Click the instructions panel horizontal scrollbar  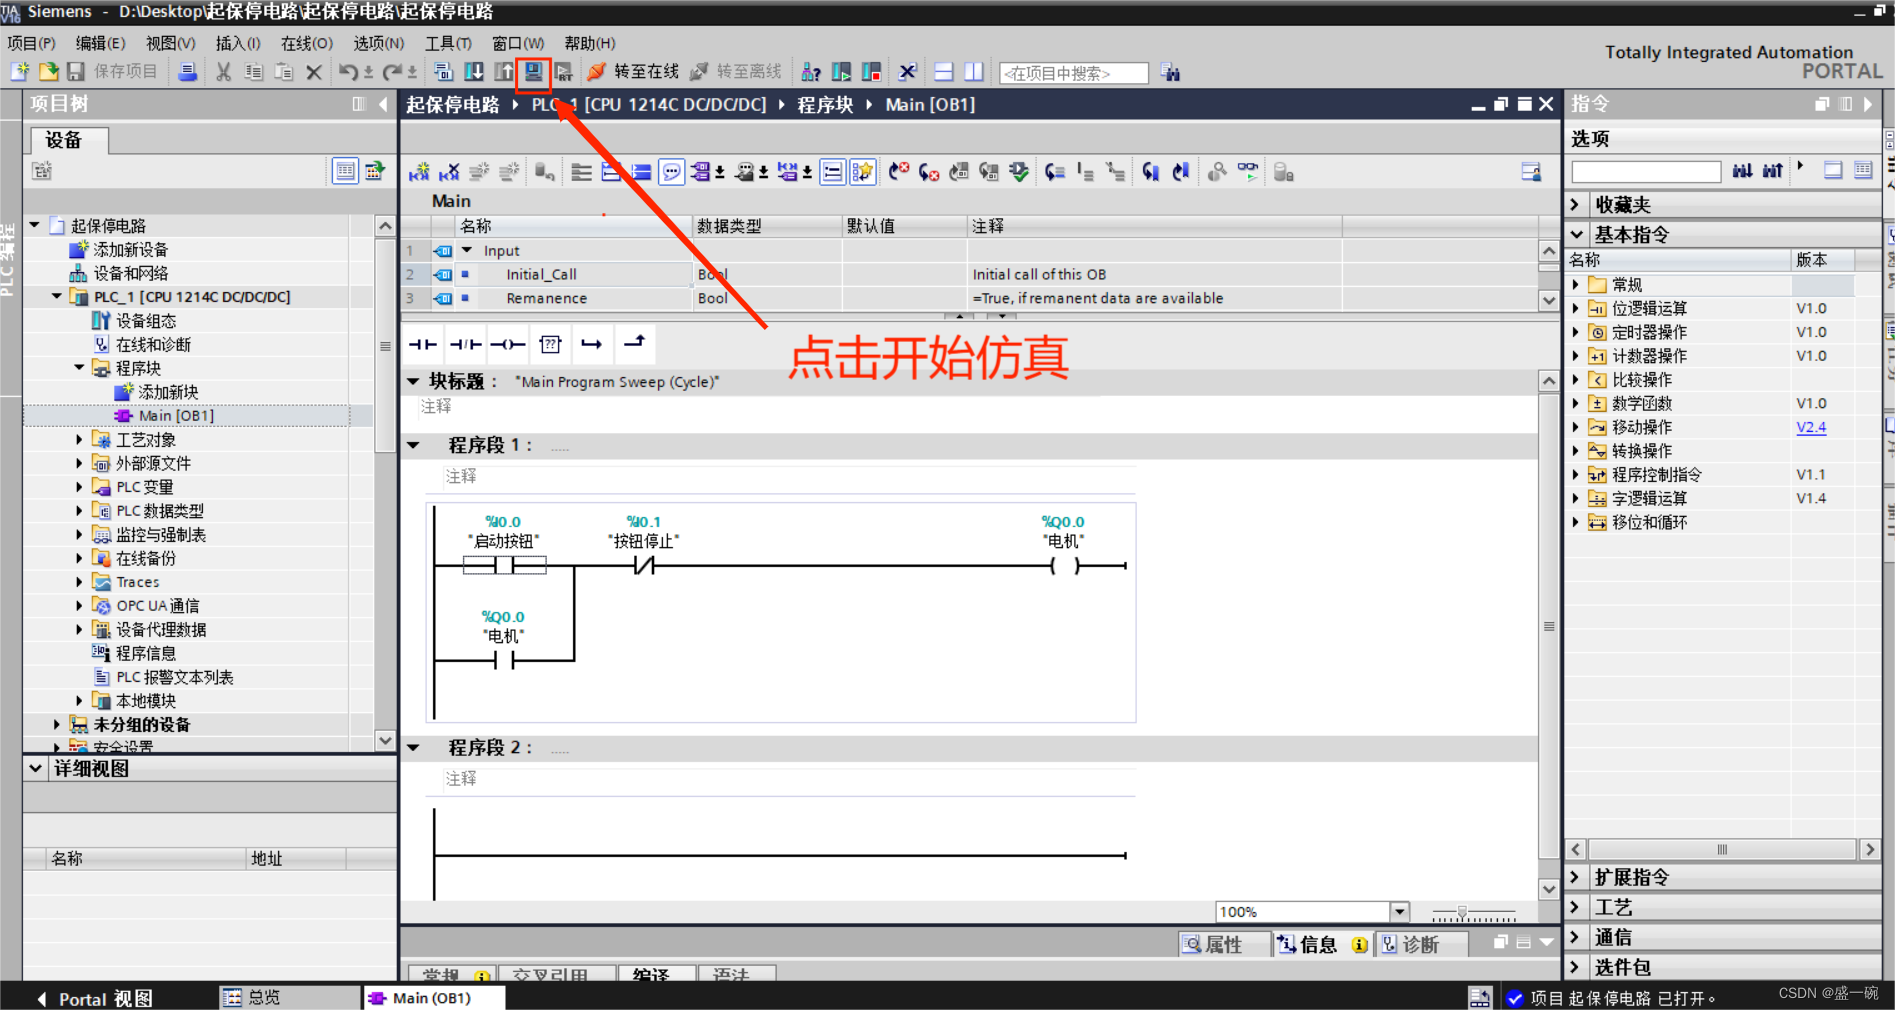pyautogui.click(x=1722, y=849)
